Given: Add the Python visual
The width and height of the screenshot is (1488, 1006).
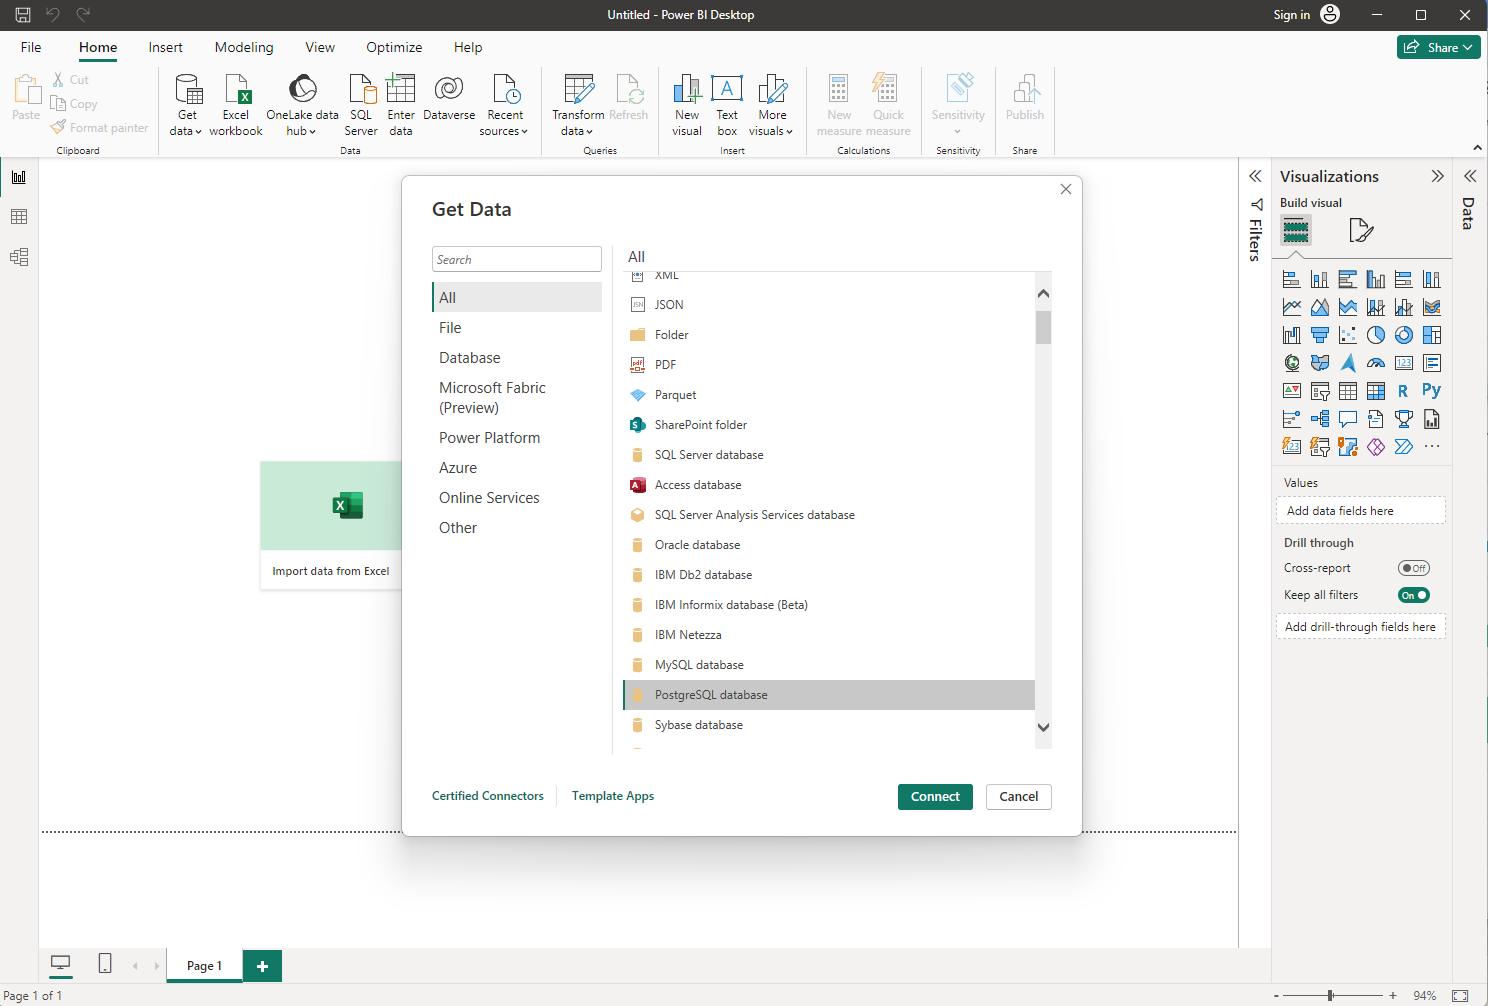Looking at the screenshot, I should coord(1432,391).
